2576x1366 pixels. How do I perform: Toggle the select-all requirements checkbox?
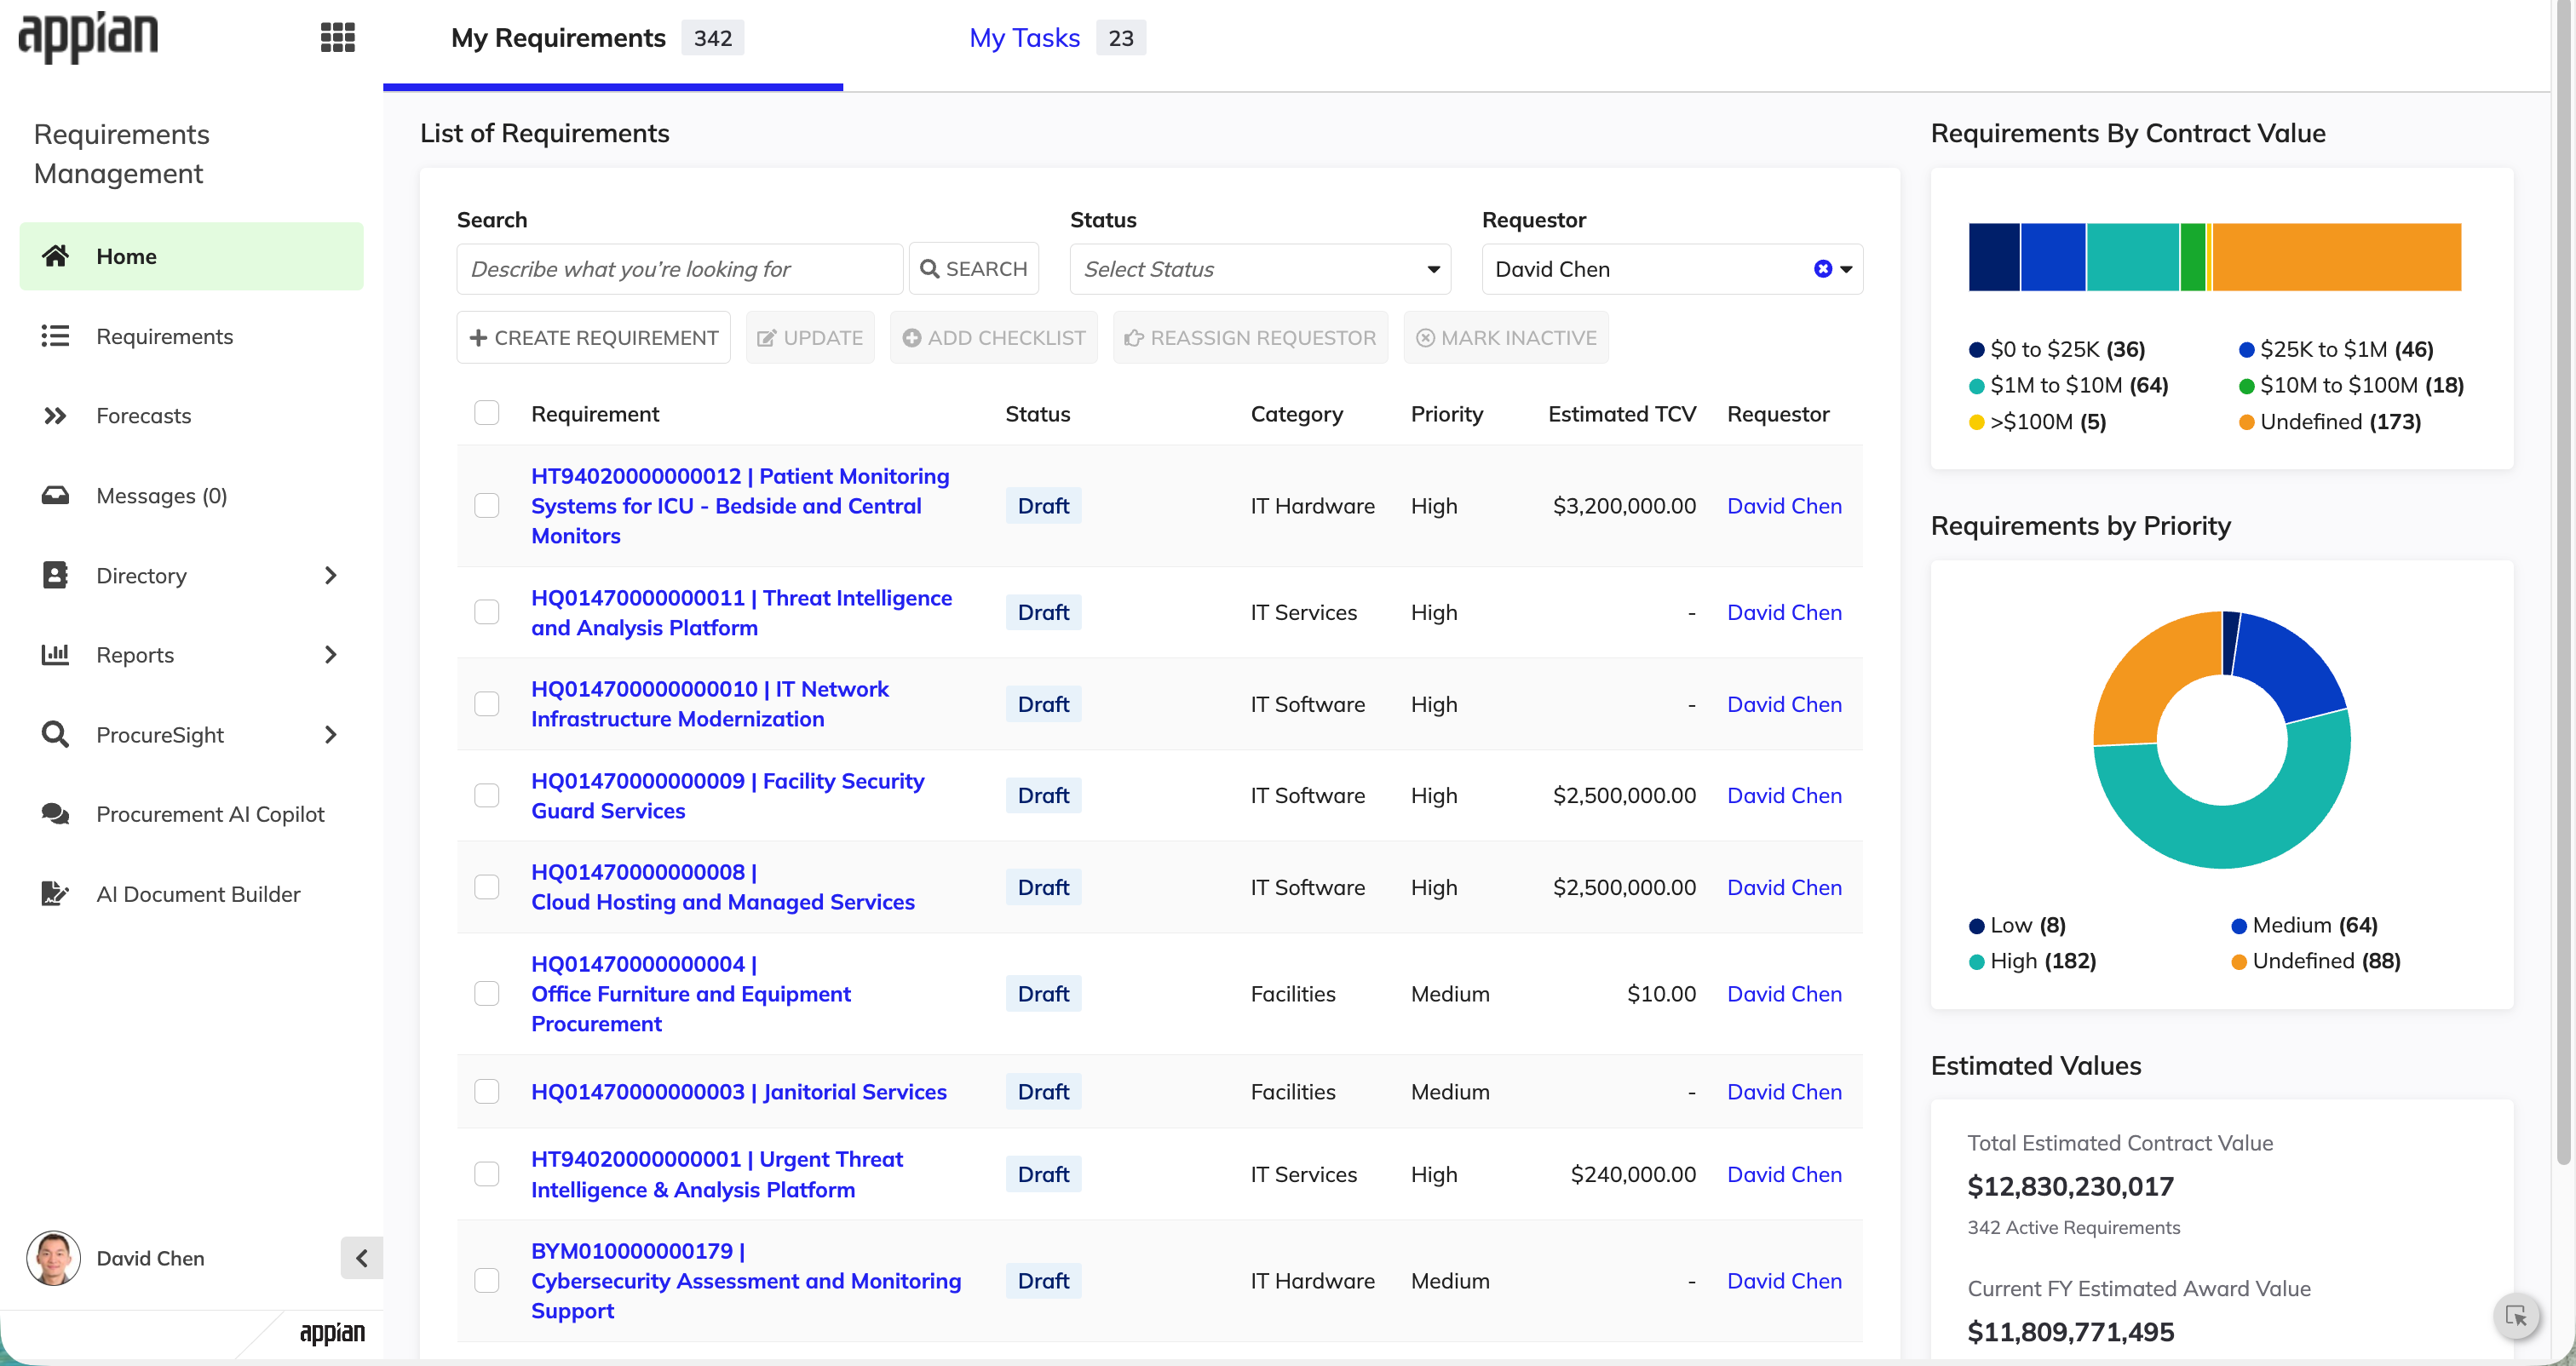(487, 413)
